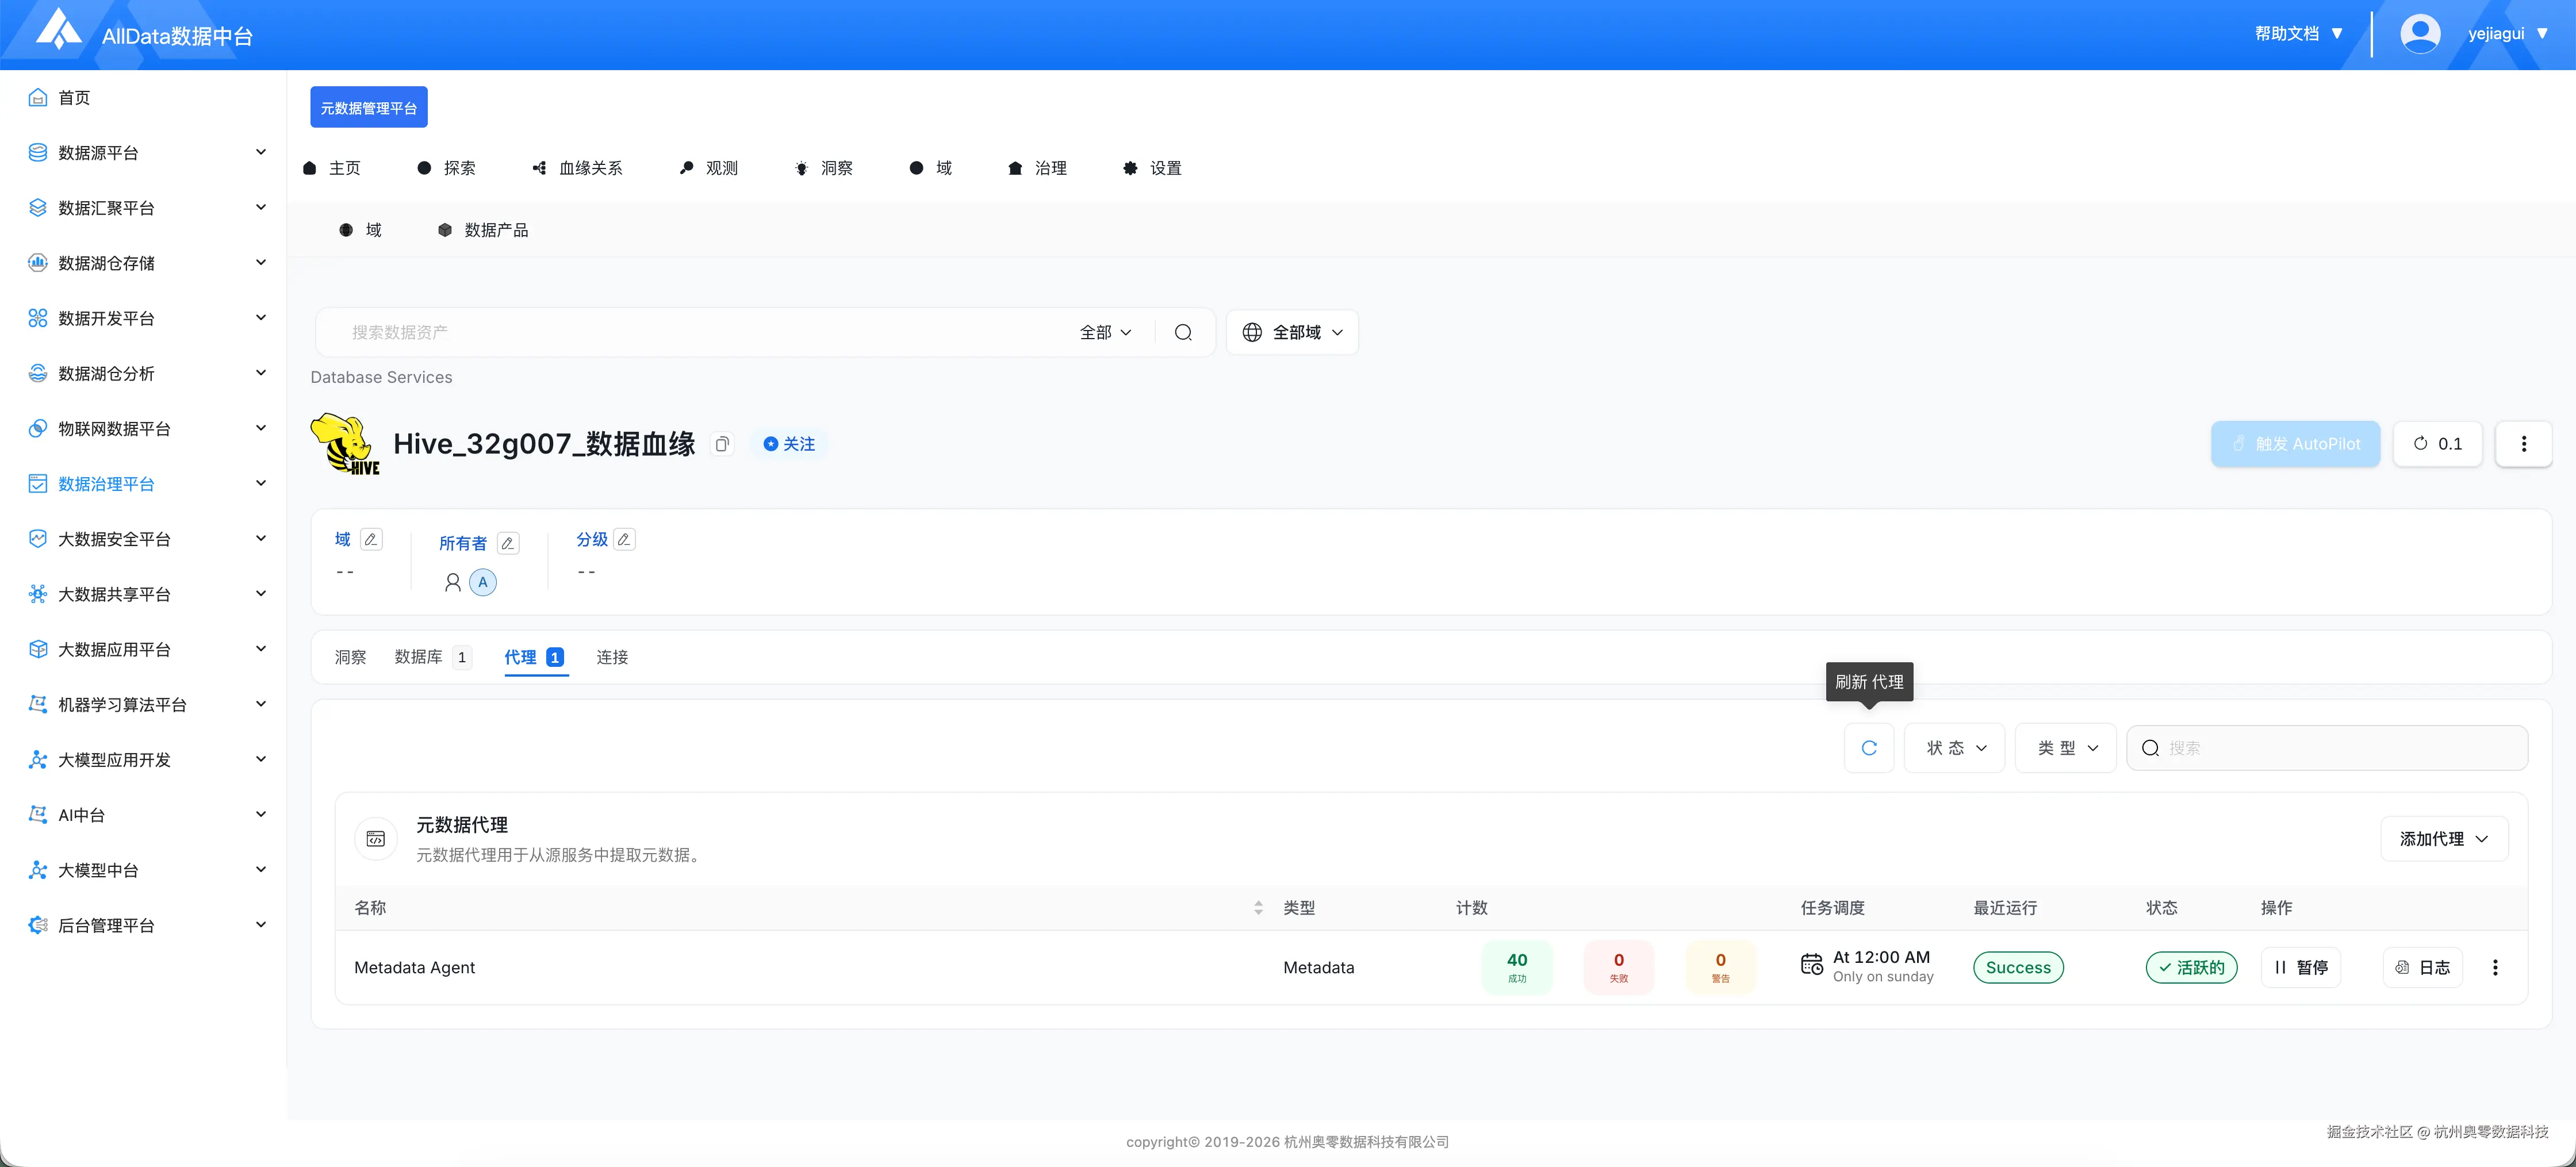Click the 大数据共享平台 icon

(x=38, y=594)
